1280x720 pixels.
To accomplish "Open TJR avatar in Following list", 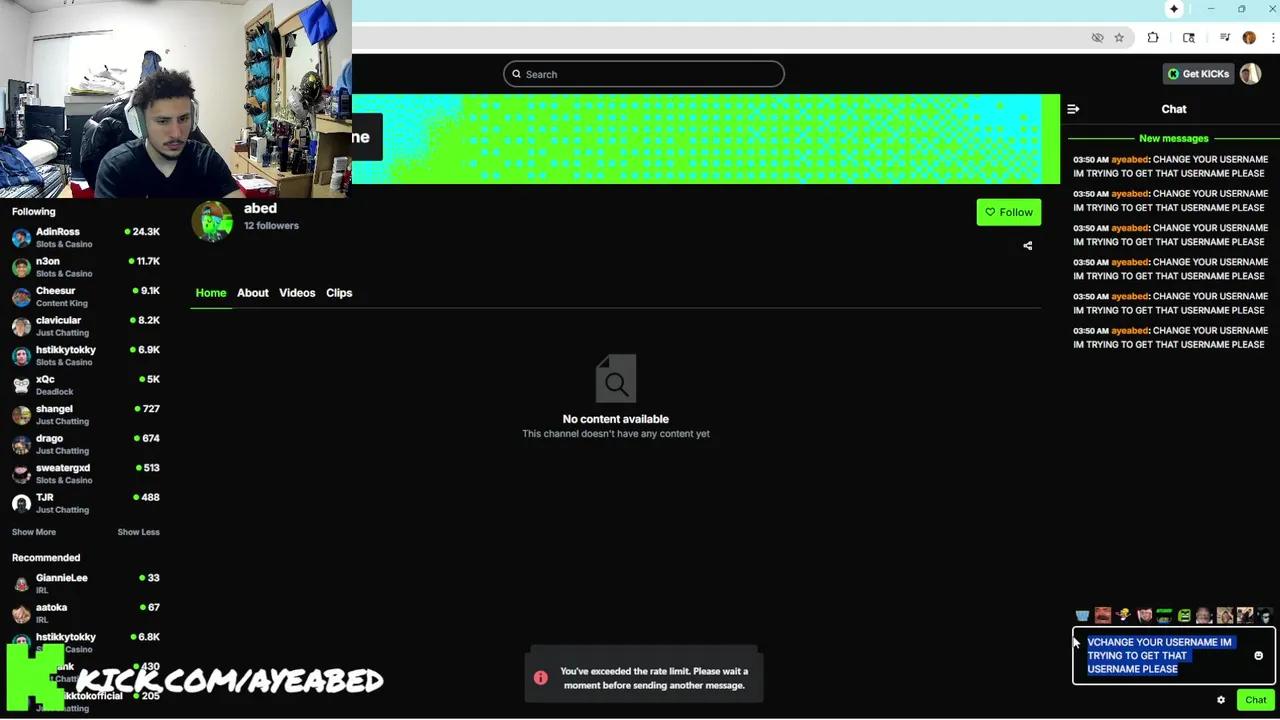I will coord(21,503).
